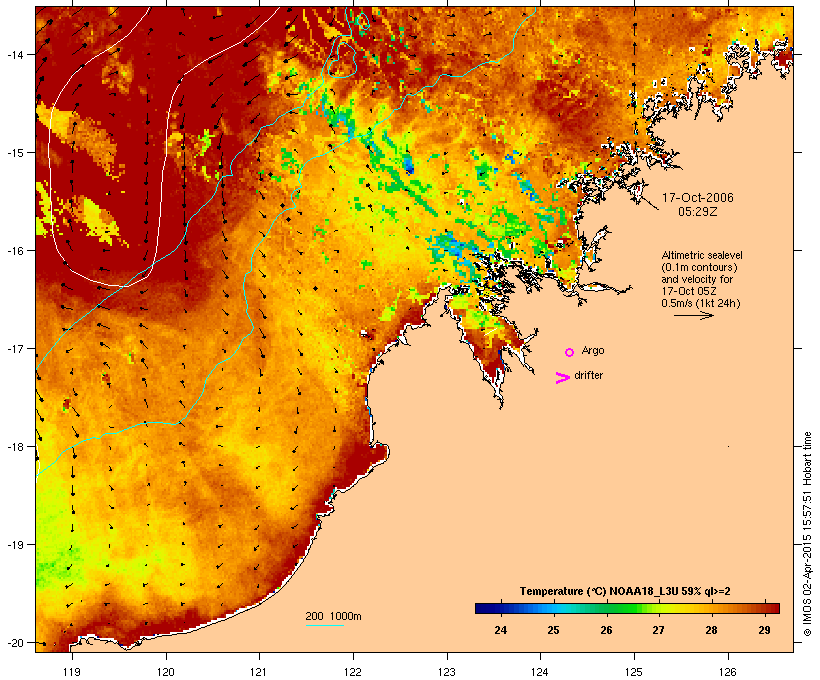820x680 pixels.
Task: Click the orange 28 degree region of colorbar
Action: point(712,608)
